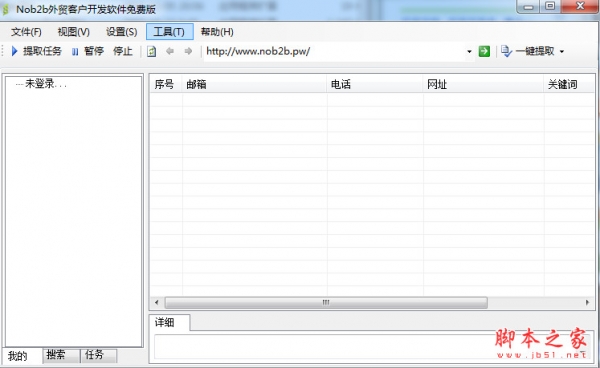Click the horizontal scrollbar right arrow
This screenshot has height=368, width=600.
pos(587,303)
